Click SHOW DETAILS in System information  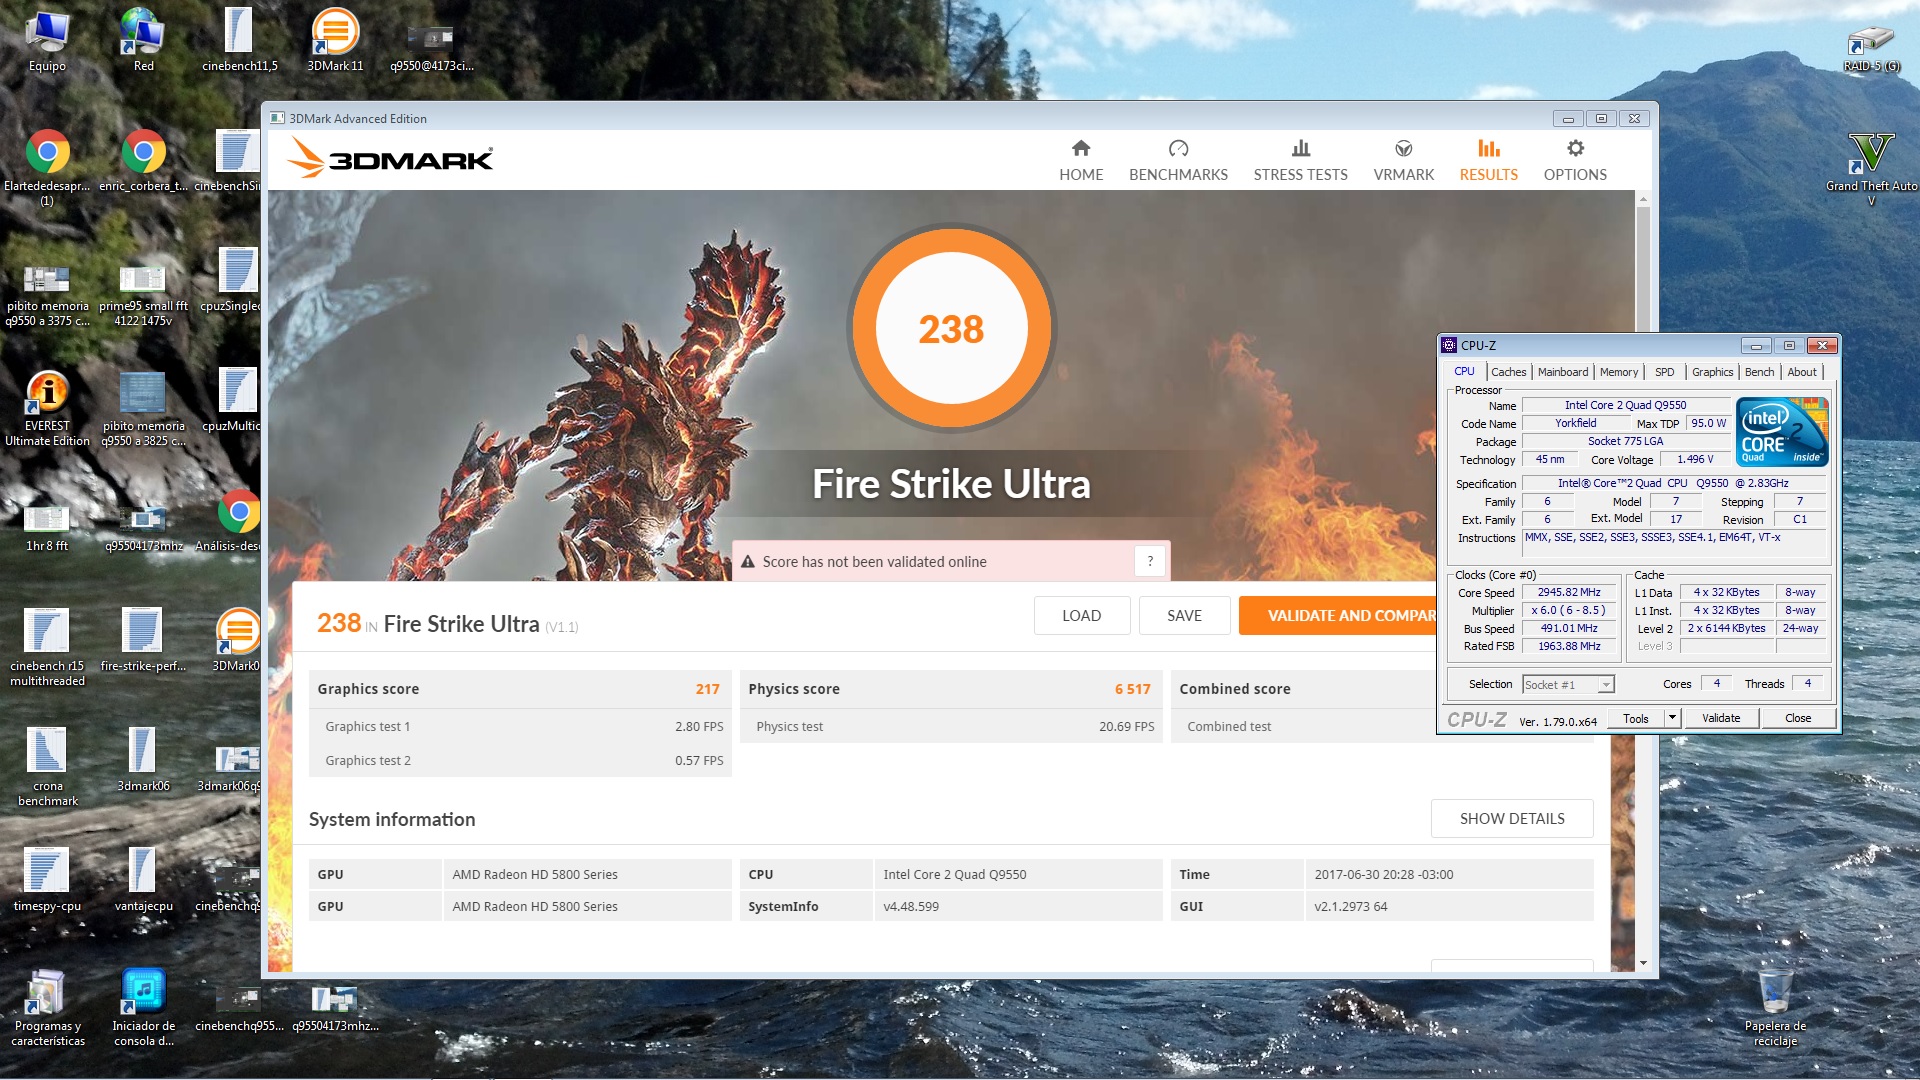[x=1511, y=818]
